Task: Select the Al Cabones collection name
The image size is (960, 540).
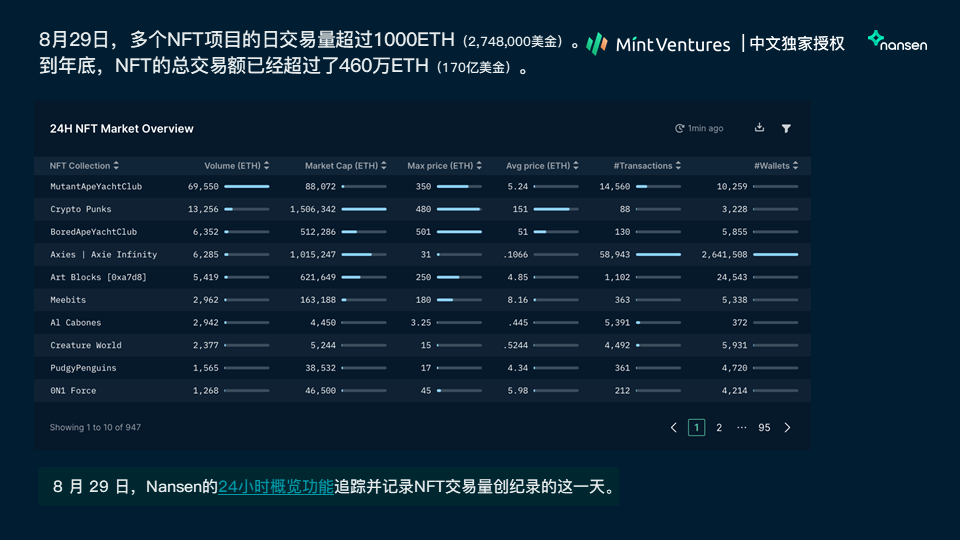Action: [76, 322]
